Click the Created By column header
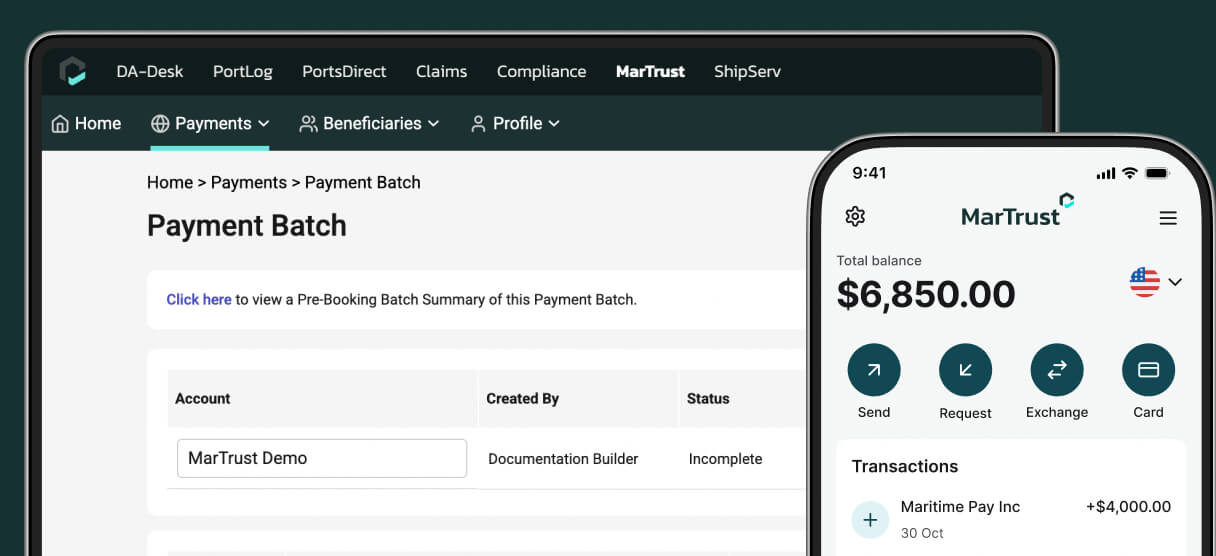Image resolution: width=1216 pixels, height=556 pixels. pos(522,398)
